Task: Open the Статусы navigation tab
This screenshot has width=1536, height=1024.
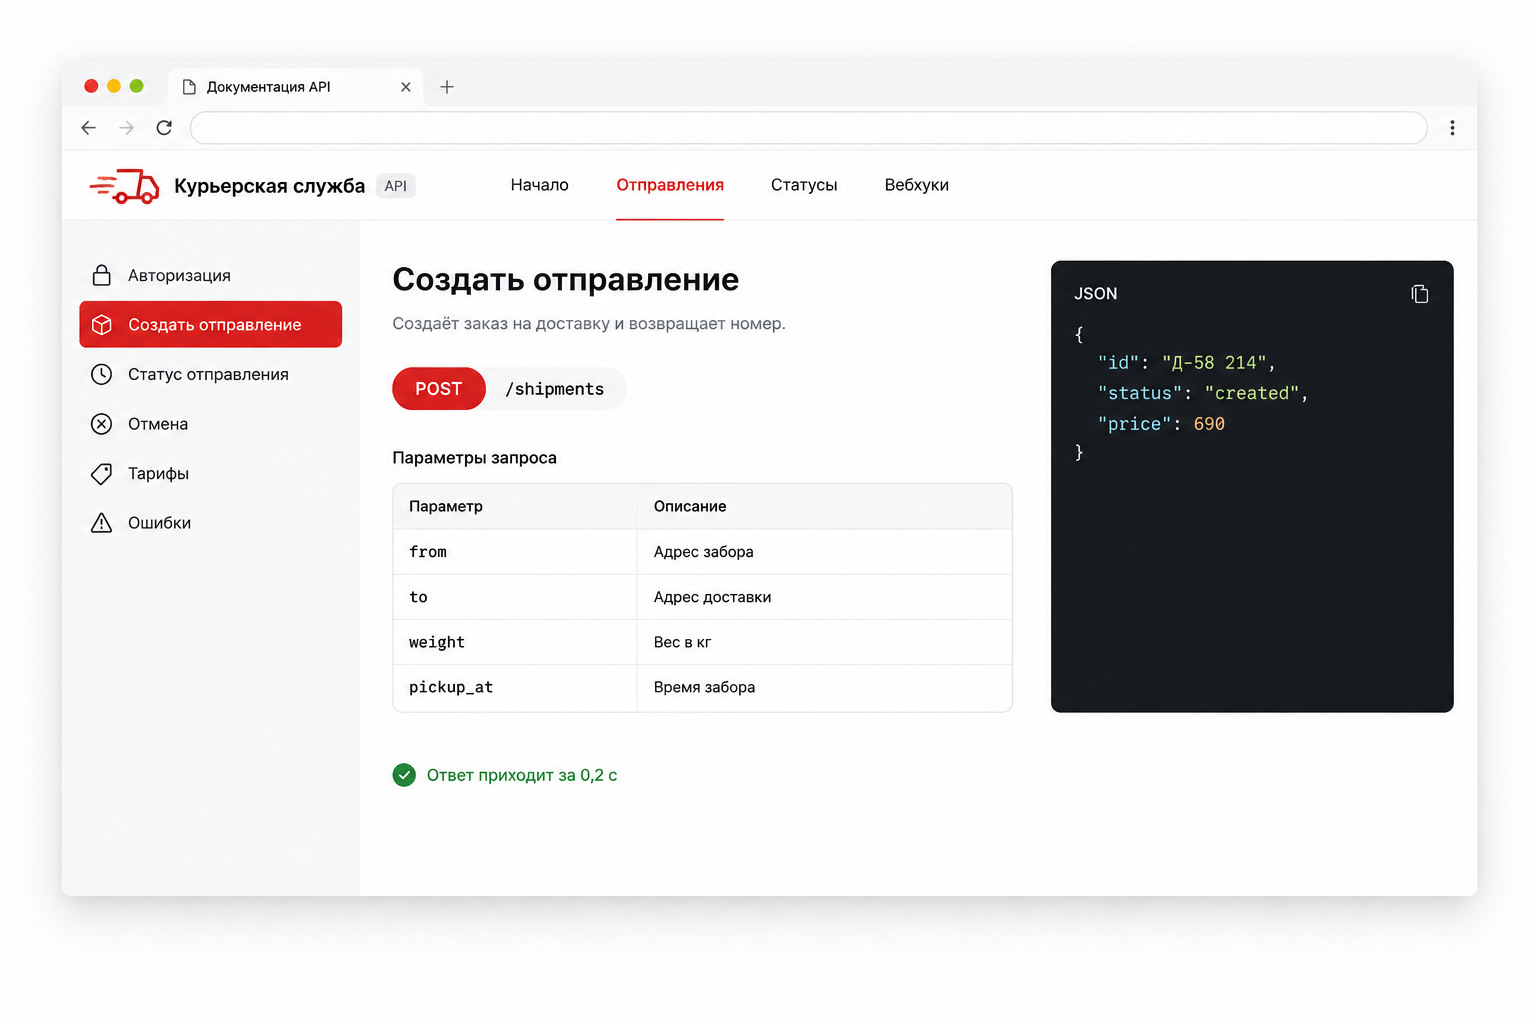Action: pyautogui.click(x=804, y=185)
